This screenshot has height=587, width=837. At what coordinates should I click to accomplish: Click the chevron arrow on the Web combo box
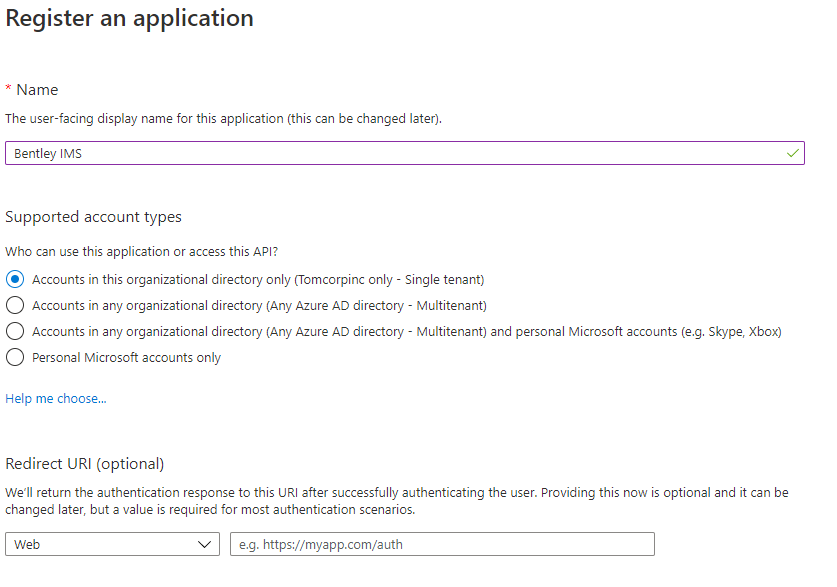pyautogui.click(x=205, y=544)
